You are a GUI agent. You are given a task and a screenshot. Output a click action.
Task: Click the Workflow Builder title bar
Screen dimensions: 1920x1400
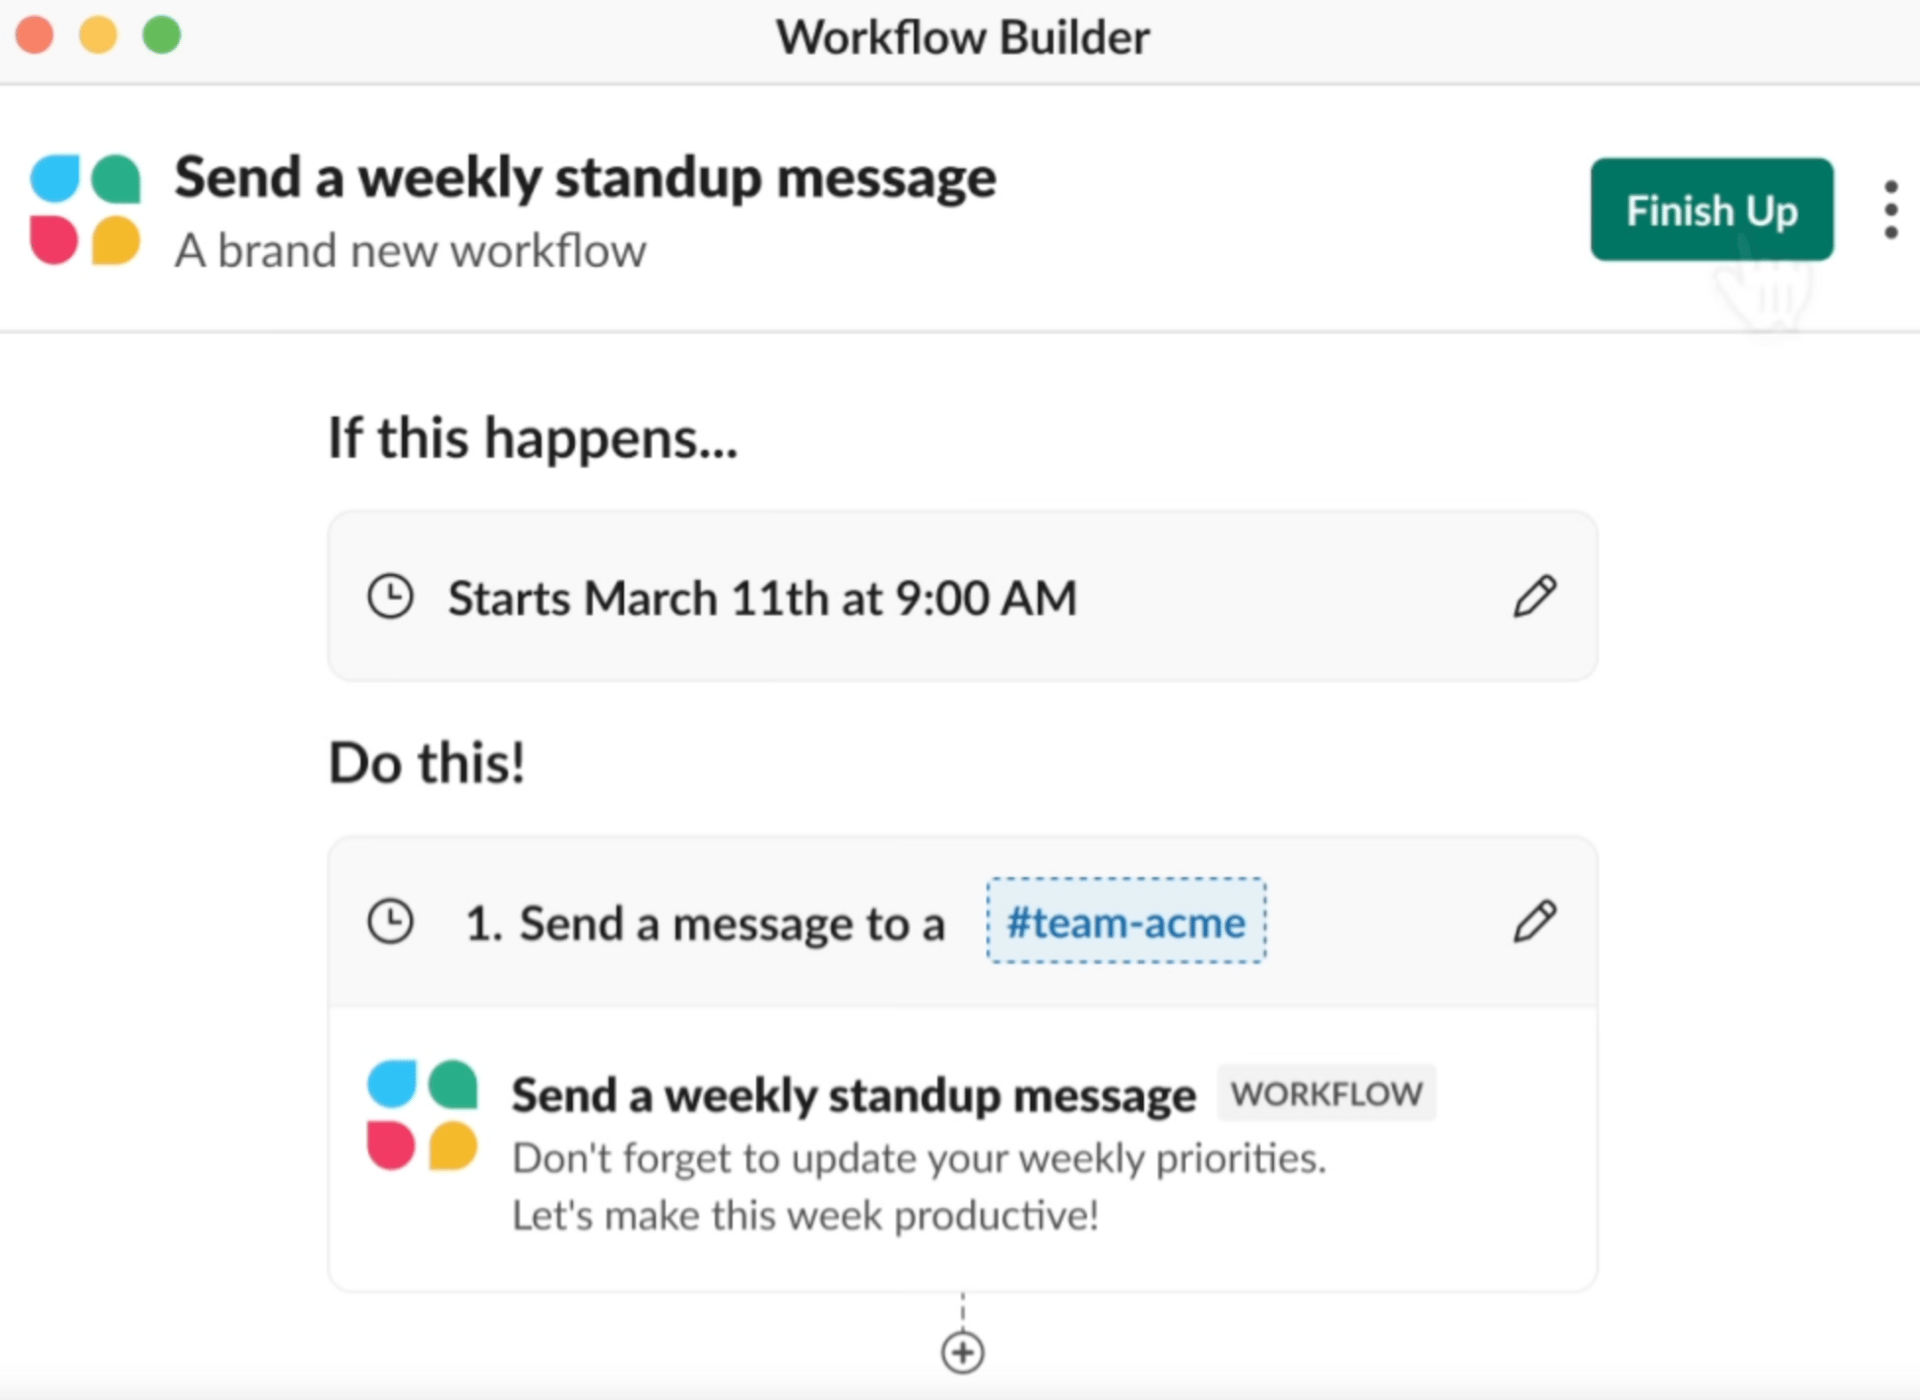(960, 37)
